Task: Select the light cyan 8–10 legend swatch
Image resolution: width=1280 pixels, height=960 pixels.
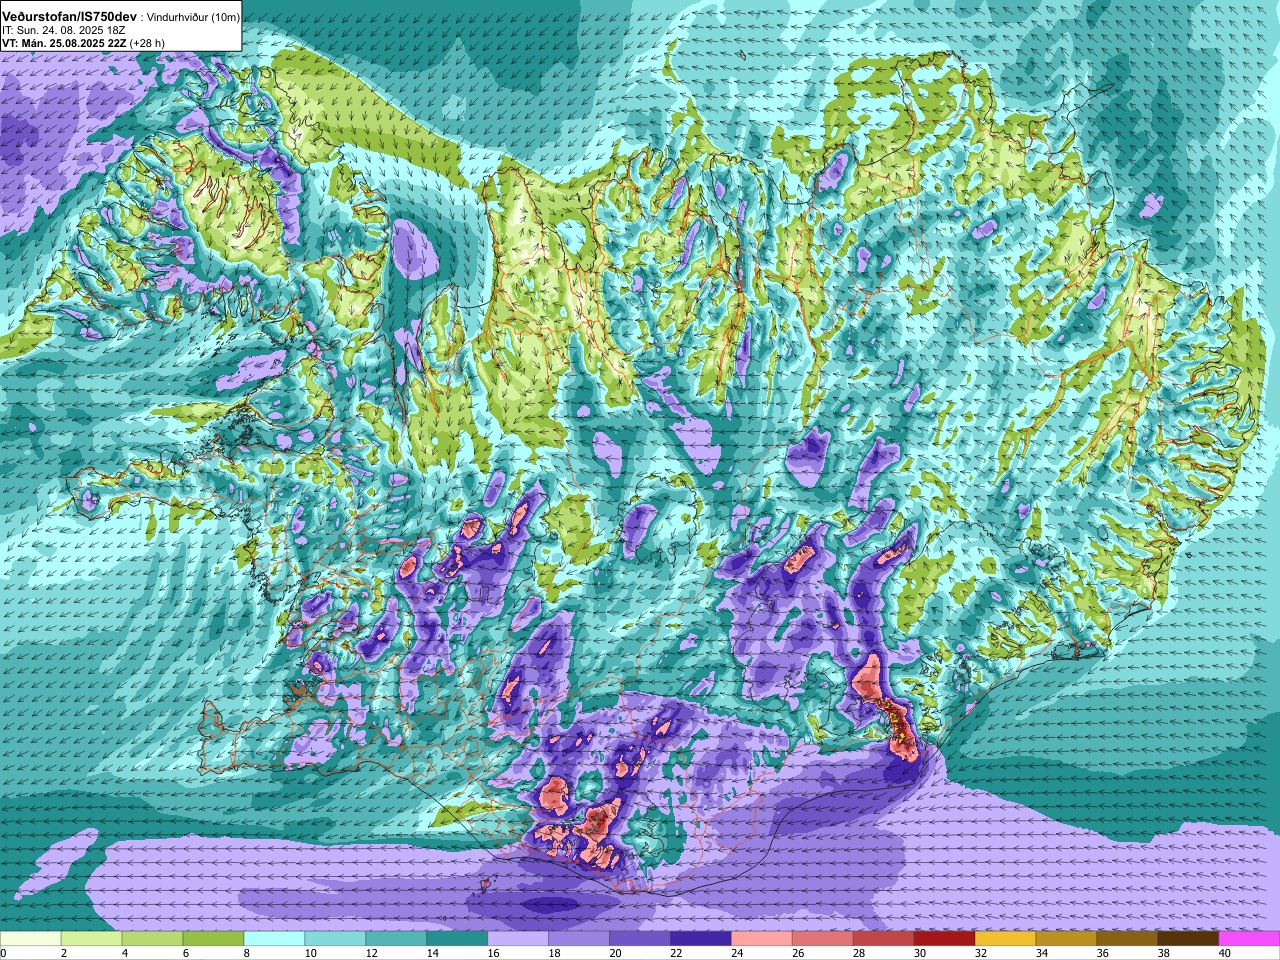Action: pyautogui.click(x=274, y=939)
